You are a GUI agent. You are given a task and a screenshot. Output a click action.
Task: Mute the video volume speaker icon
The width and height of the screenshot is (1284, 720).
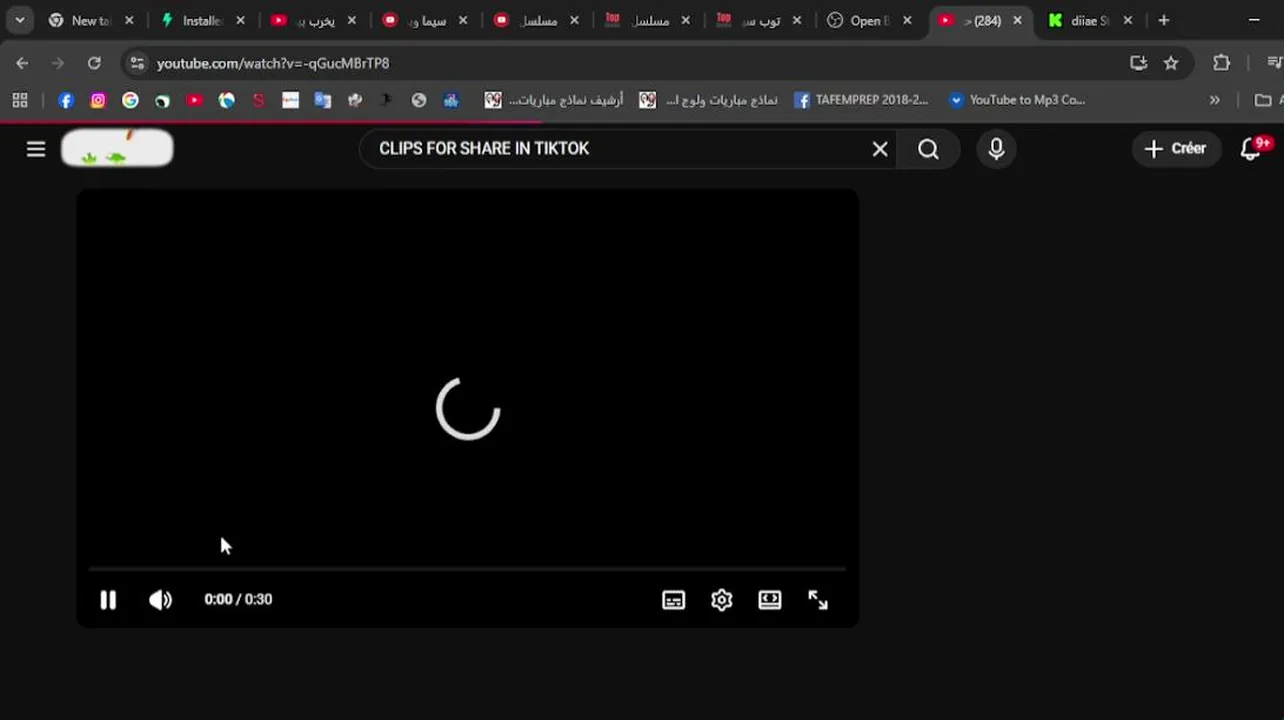tap(160, 599)
